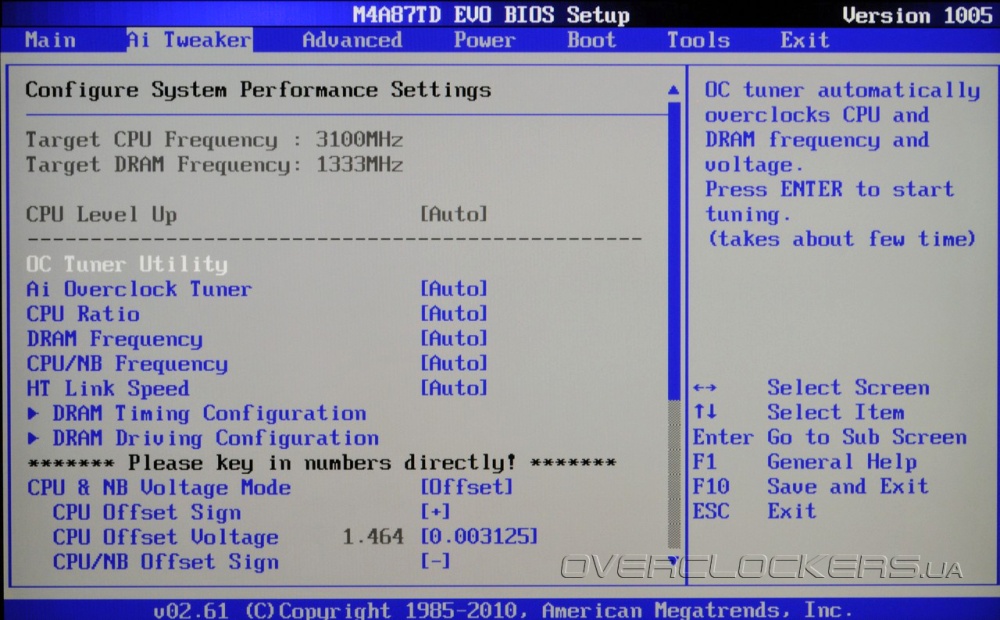
Task: Go to the Boot tab
Action: [592, 40]
